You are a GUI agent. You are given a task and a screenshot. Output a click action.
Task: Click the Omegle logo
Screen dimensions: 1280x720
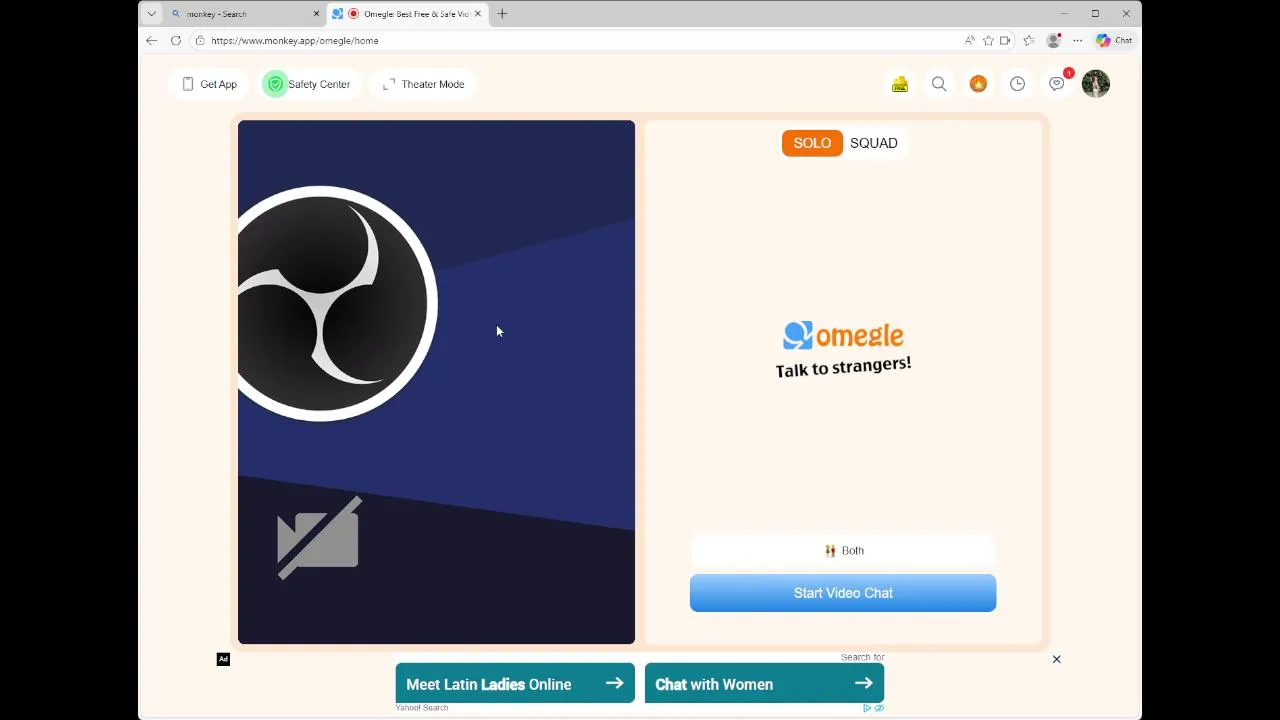(x=843, y=335)
